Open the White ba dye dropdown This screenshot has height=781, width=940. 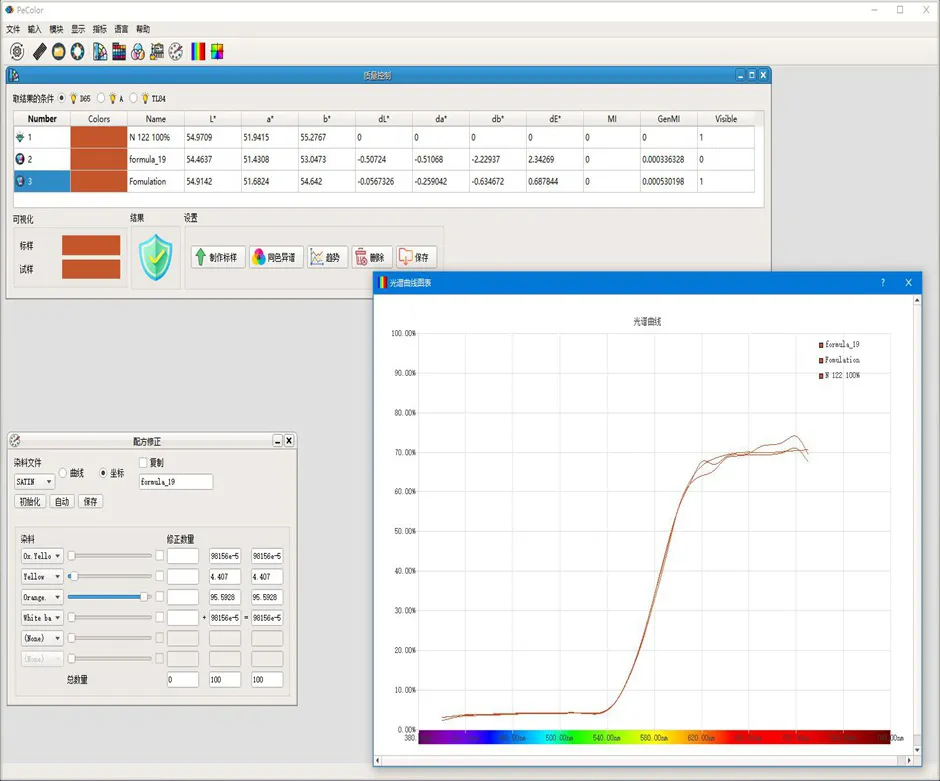pyautogui.click(x=42, y=618)
